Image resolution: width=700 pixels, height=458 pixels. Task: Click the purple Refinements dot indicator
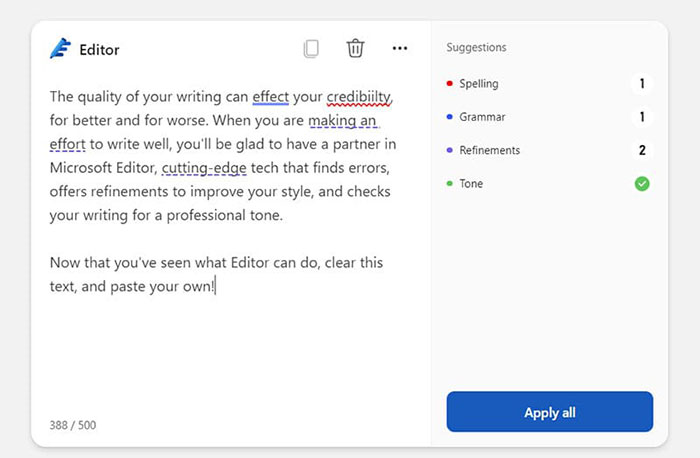click(450, 151)
